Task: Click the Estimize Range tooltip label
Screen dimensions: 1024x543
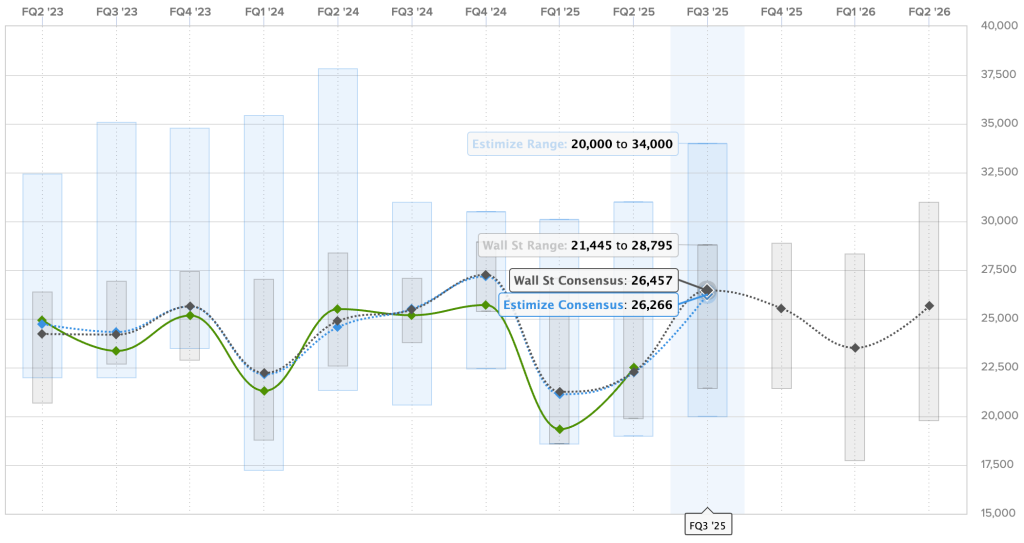Action: pyautogui.click(x=572, y=144)
